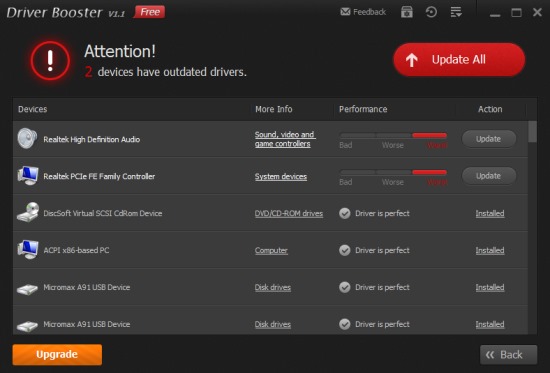550x373 pixels.
Task: Close the Driver Booster window
Action: [537, 12]
